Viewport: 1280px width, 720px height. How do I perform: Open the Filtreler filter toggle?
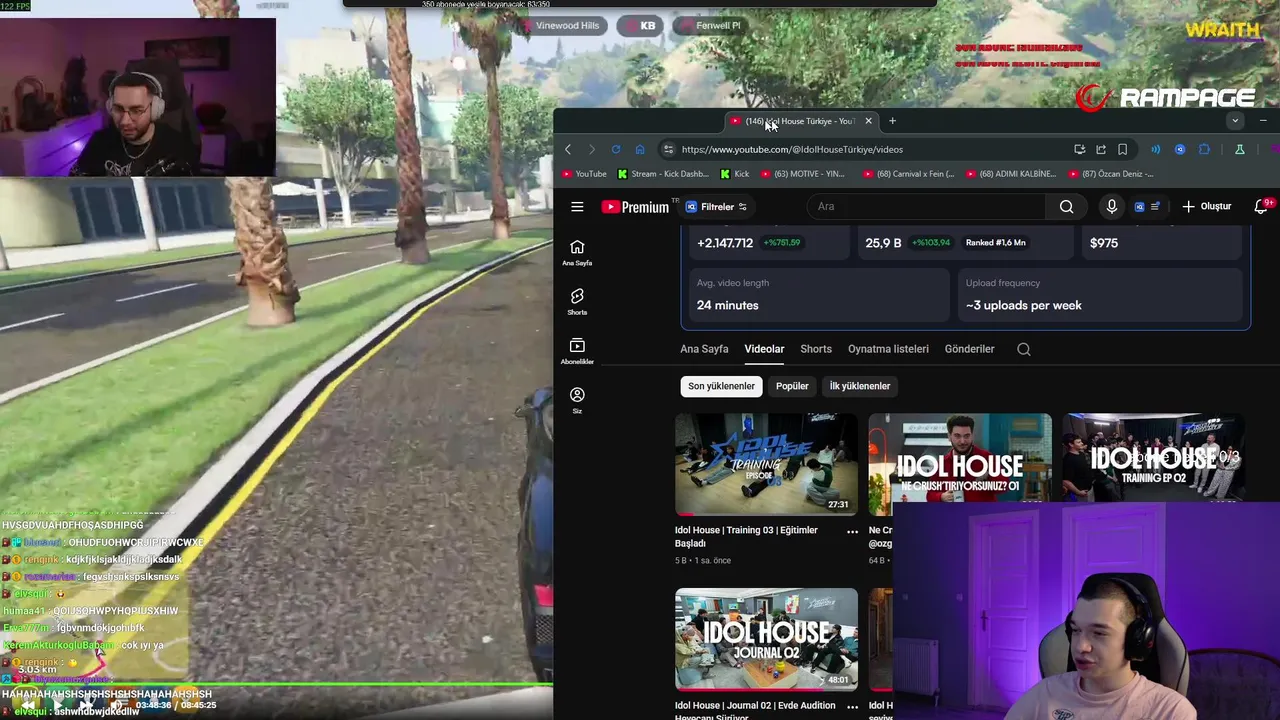[x=717, y=207]
